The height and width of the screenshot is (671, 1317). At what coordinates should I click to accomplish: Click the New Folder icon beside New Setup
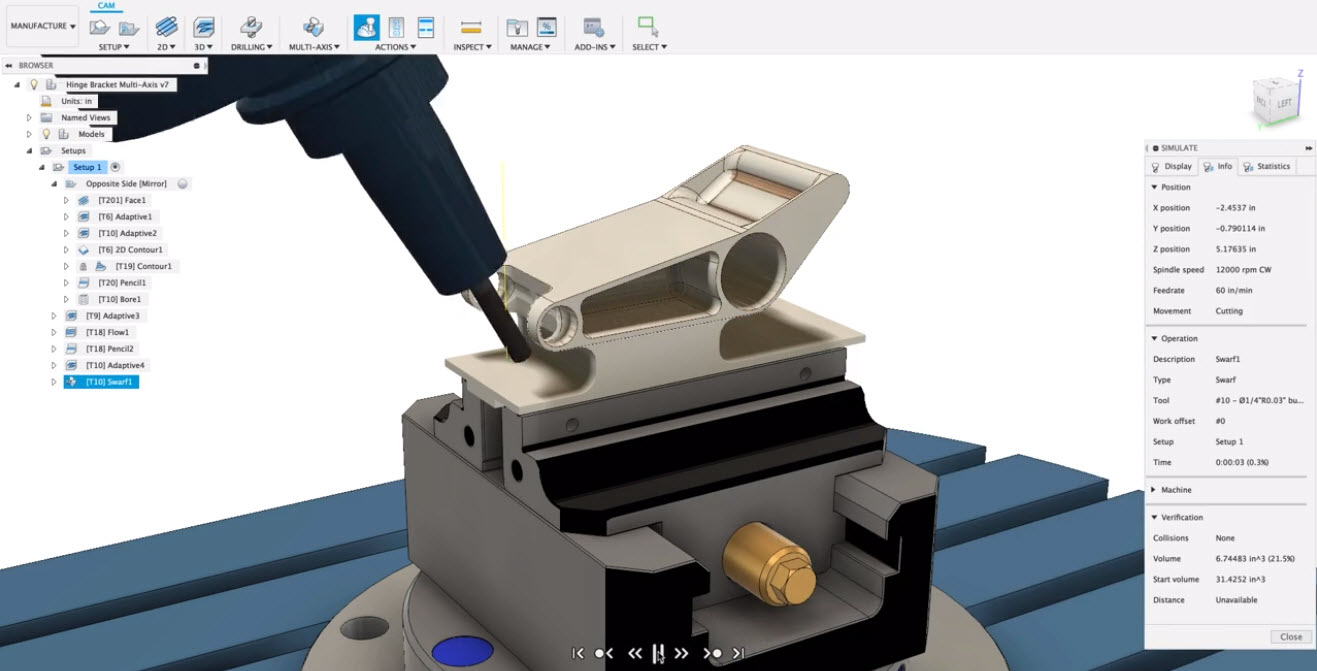point(129,27)
